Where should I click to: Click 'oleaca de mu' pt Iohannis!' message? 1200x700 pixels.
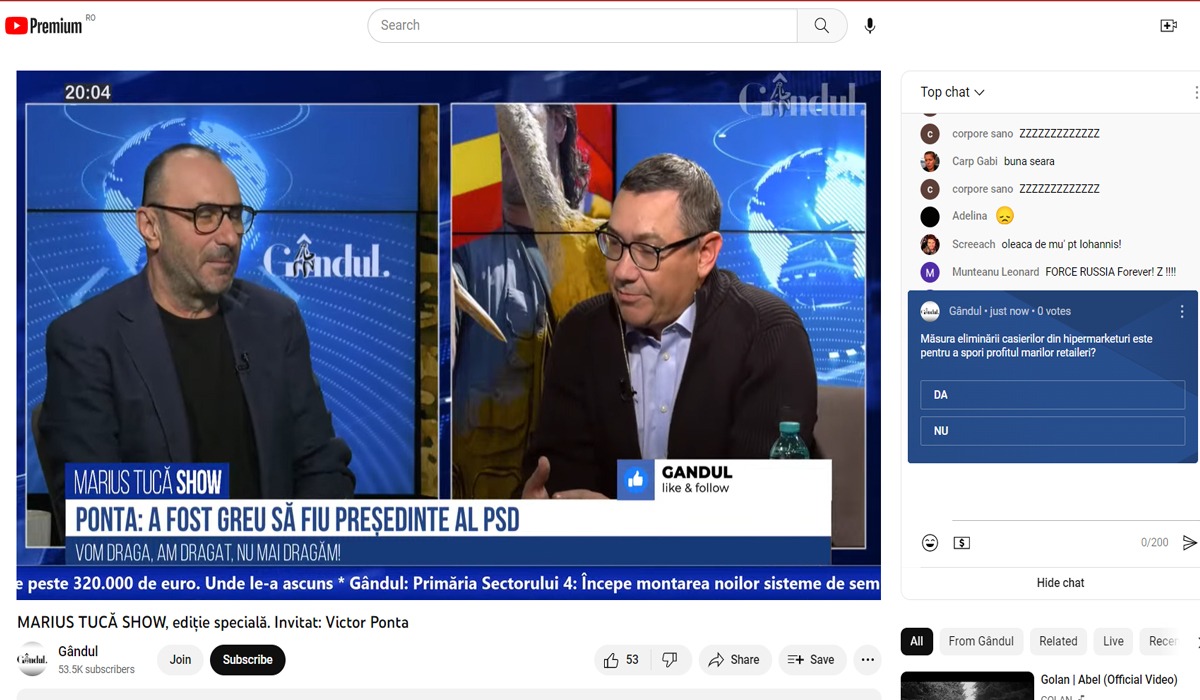click(1061, 244)
